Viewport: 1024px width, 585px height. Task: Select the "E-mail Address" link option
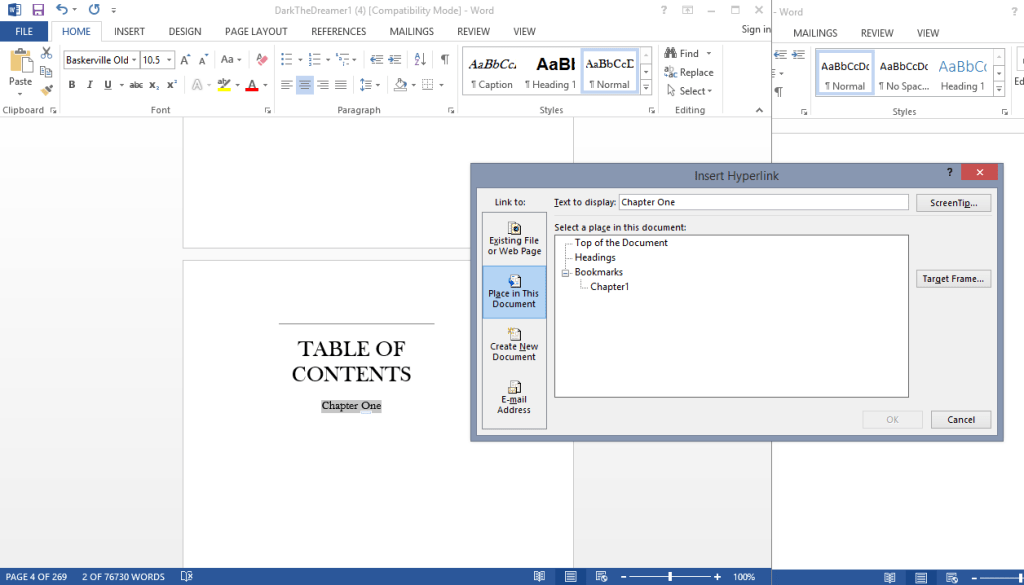pyautogui.click(x=514, y=395)
